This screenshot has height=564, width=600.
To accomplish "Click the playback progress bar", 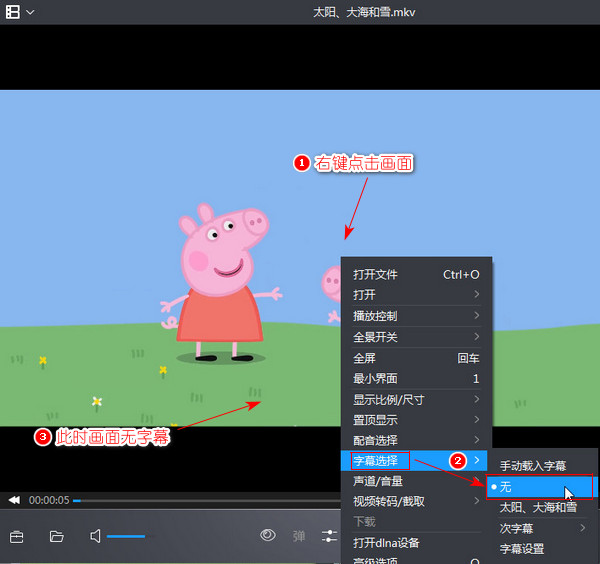I will (x=207, y=500).
